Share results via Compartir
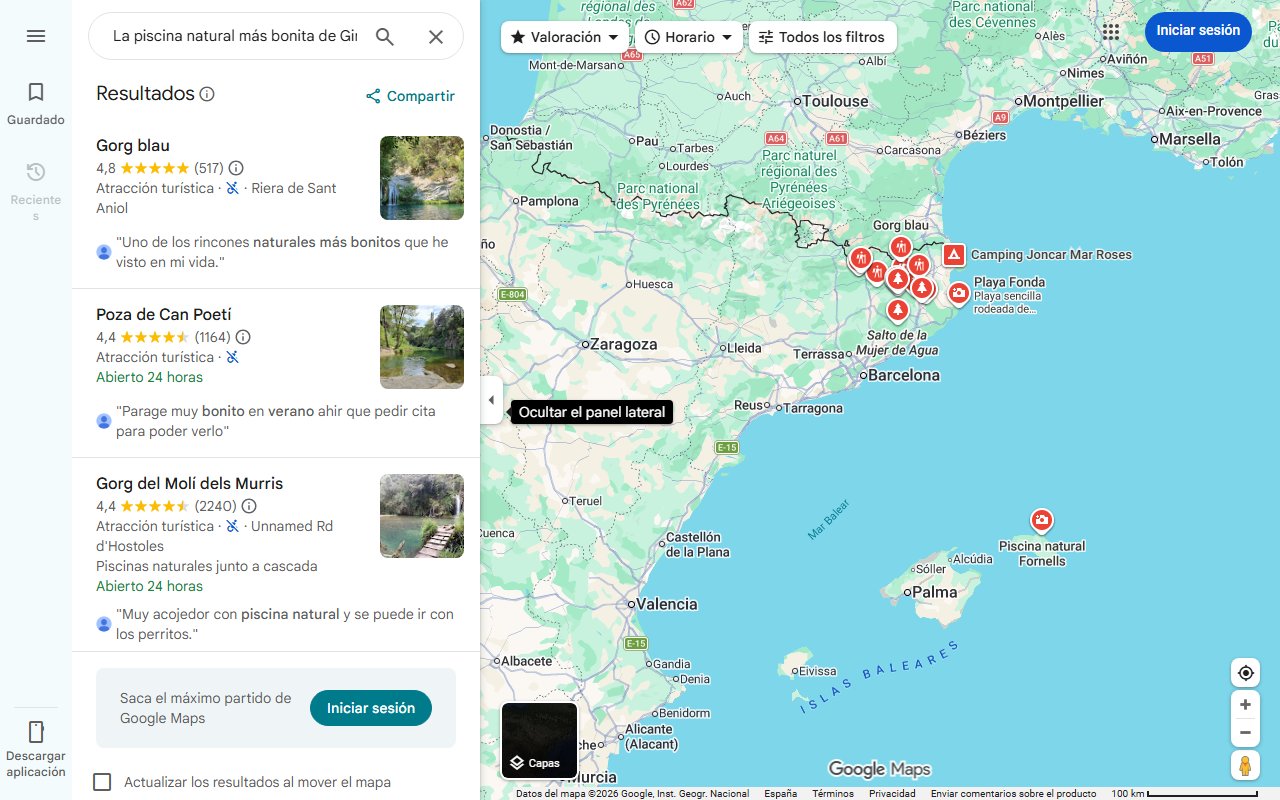This screenshot has height=800, width=1280. tap(410, 96)
